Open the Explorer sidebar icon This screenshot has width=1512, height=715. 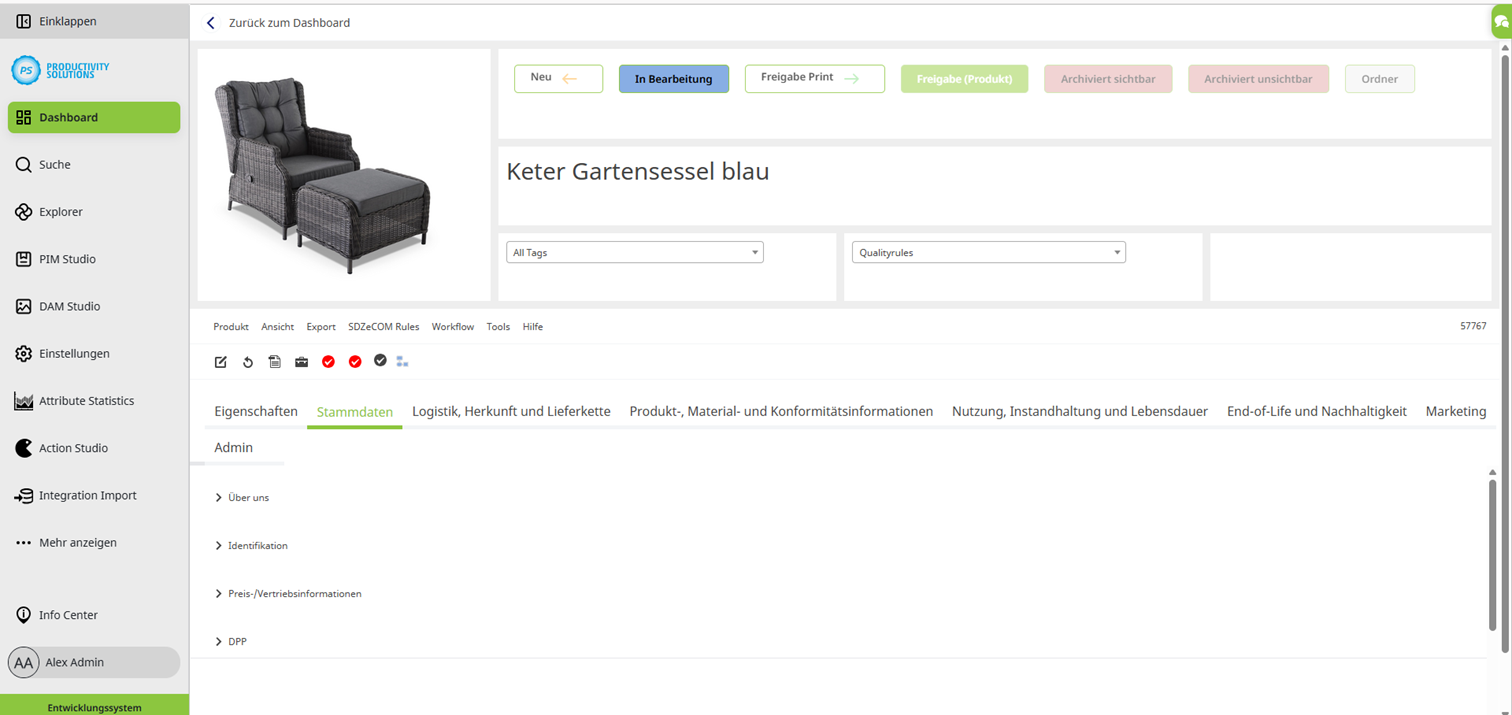[x=23, y=212]
